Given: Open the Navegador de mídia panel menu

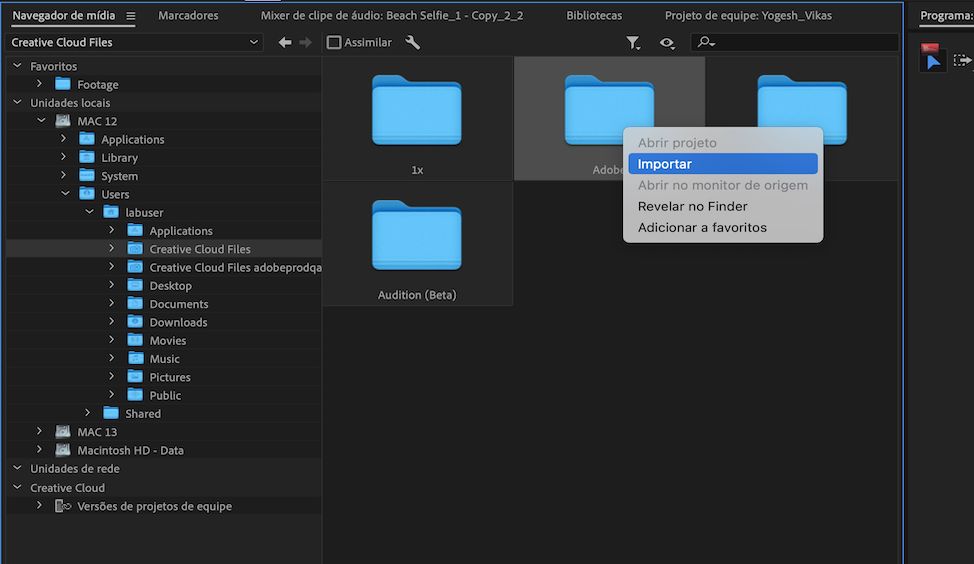Looking at the screenshot, I should pyautogui.click(x=131, y=16).
